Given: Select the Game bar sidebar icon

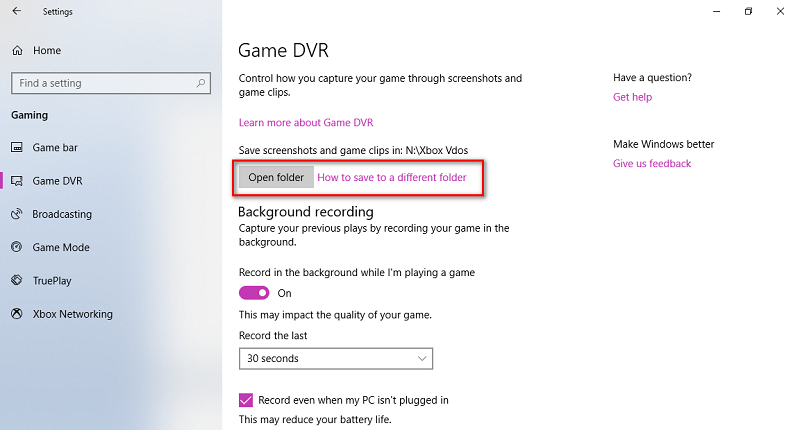Looking at the screenshot, I should click(x=17, y=147).
